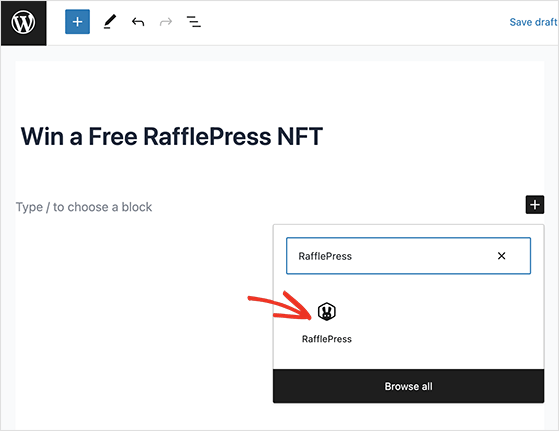This screenshot has width=559, height=431.
Task: Undo the last change
Action: coord(138,22)
